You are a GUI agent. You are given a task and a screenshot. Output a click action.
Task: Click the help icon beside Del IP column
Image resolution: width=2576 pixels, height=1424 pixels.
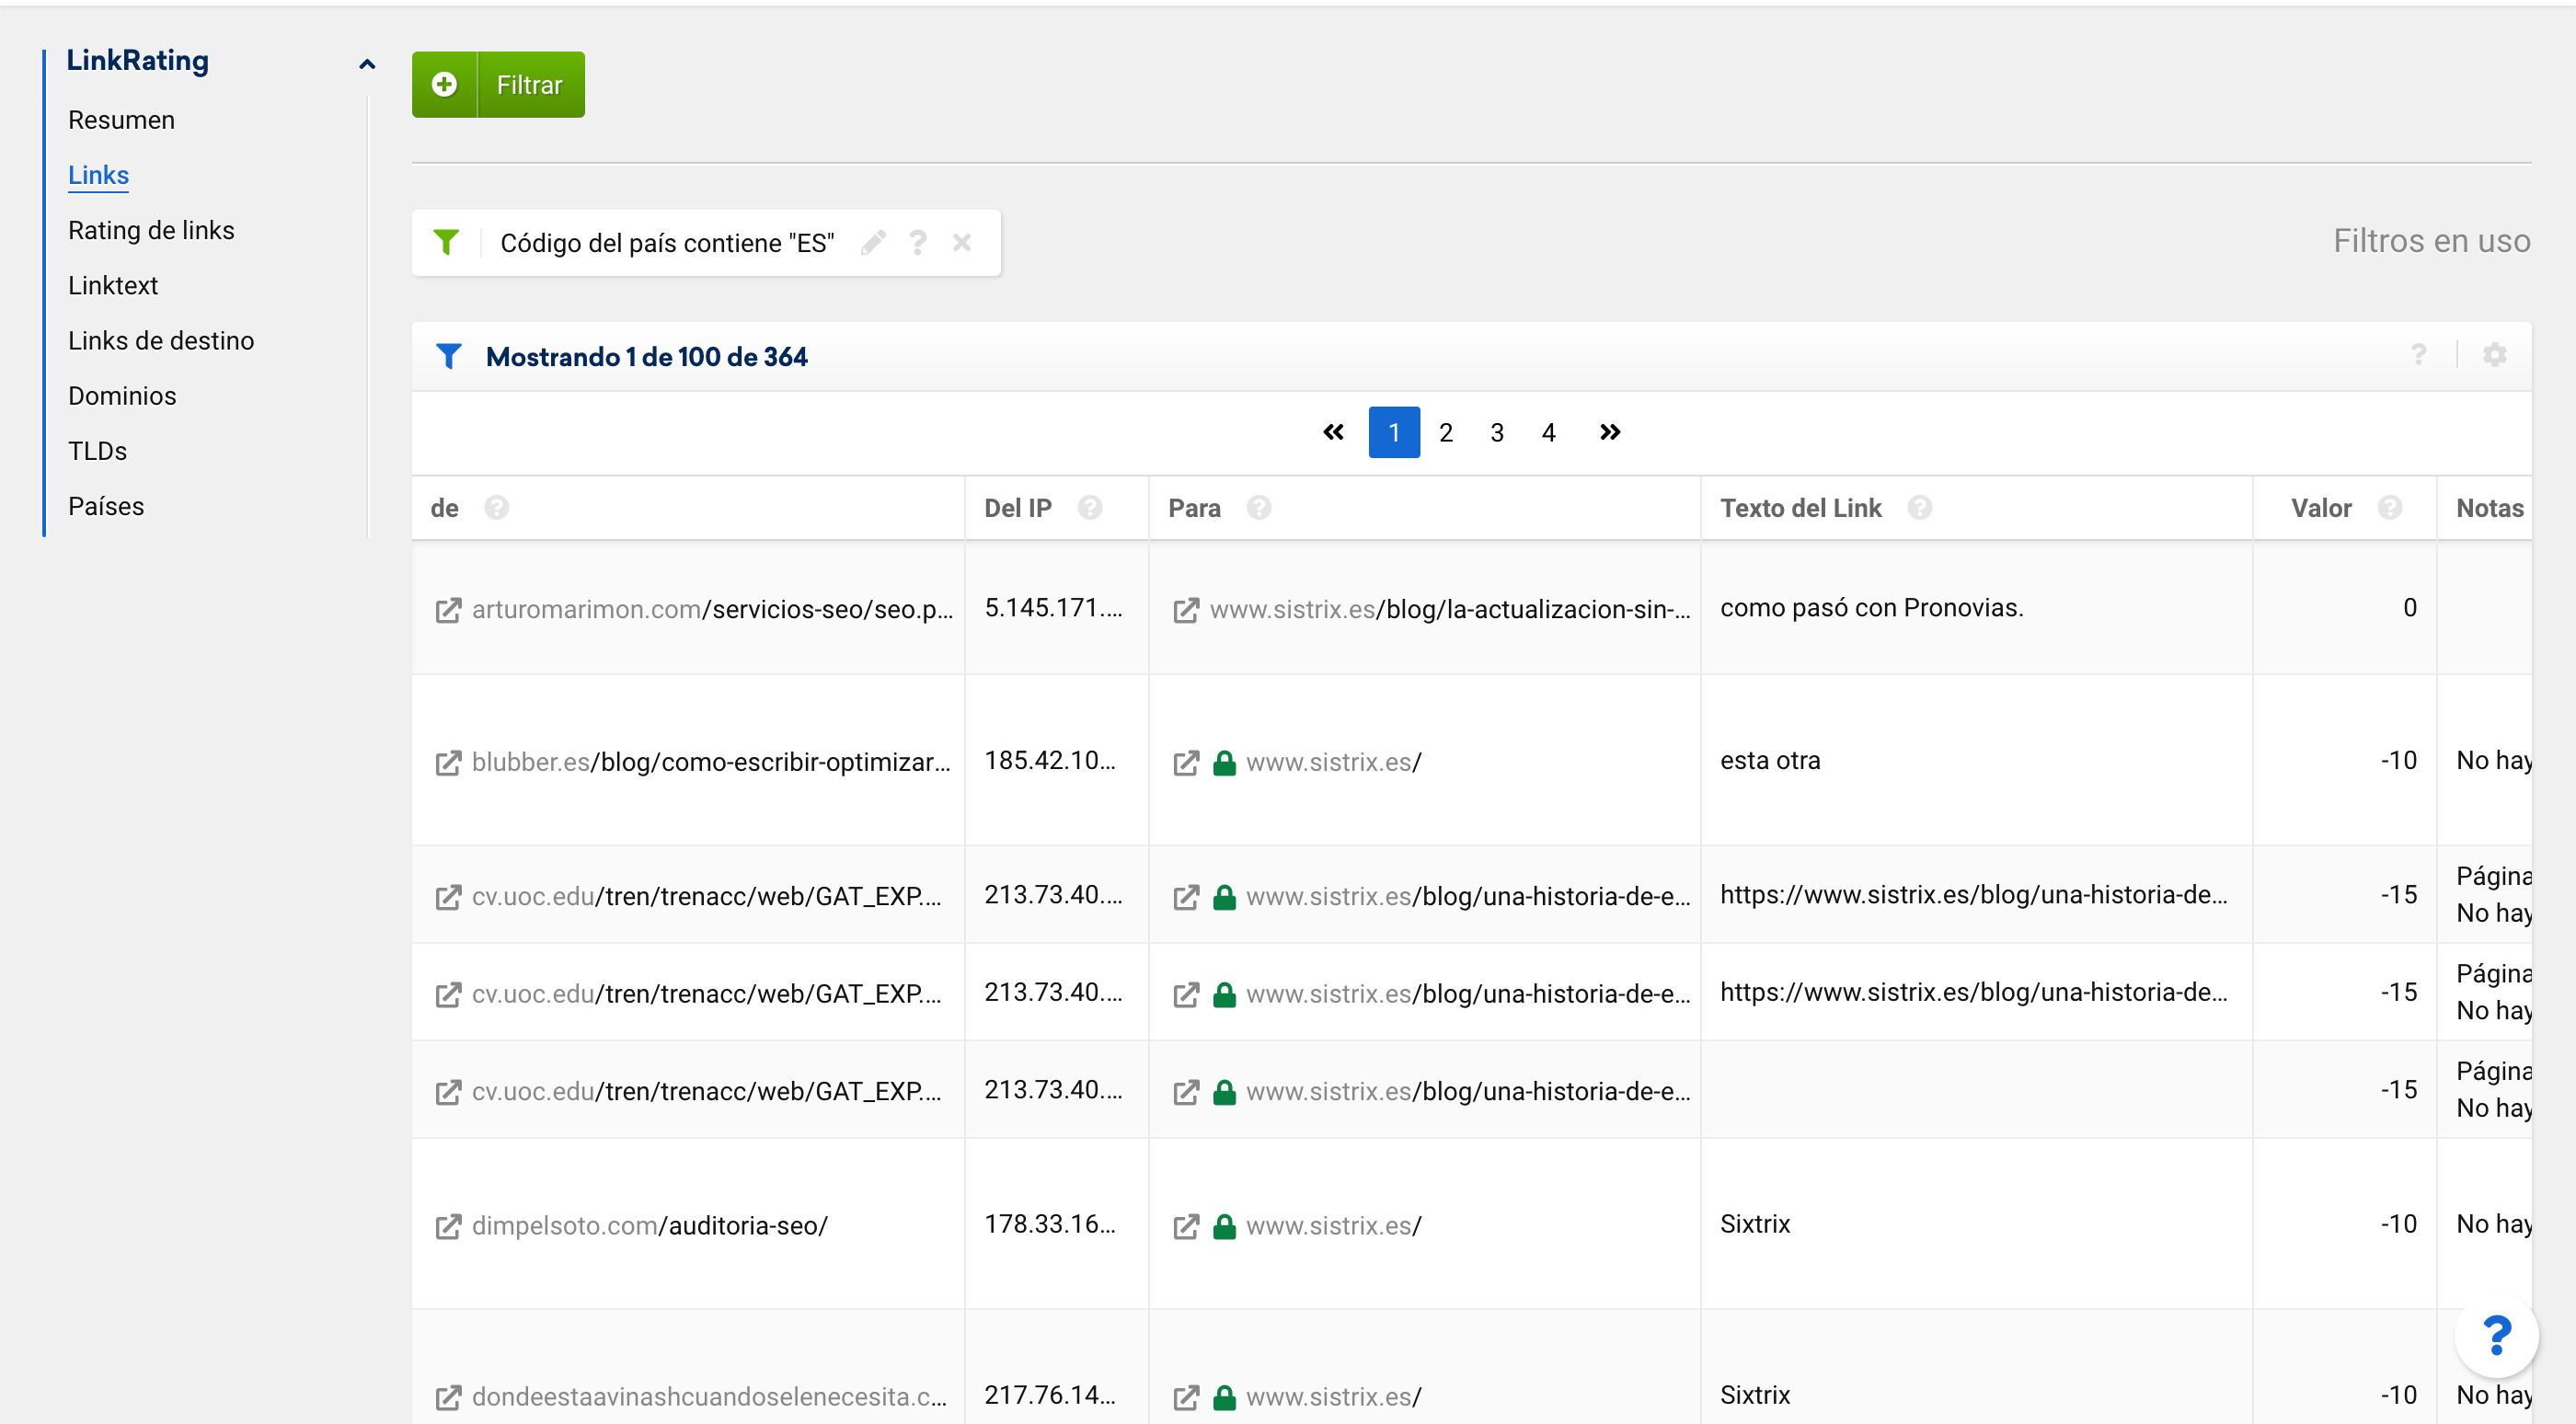coord(1090,508)
